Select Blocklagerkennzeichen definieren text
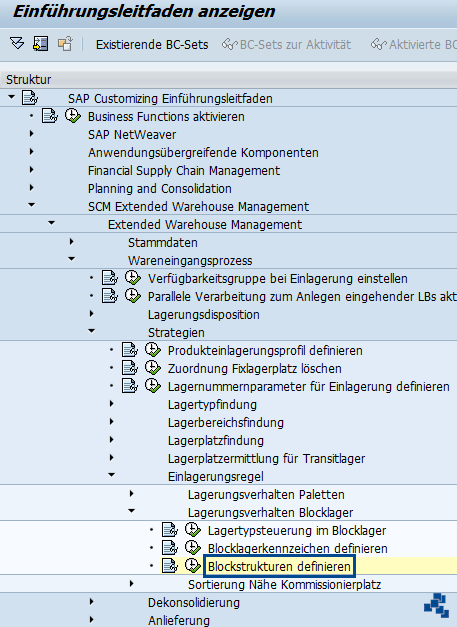This screenshot has width=457, height=627. [297, 549]
